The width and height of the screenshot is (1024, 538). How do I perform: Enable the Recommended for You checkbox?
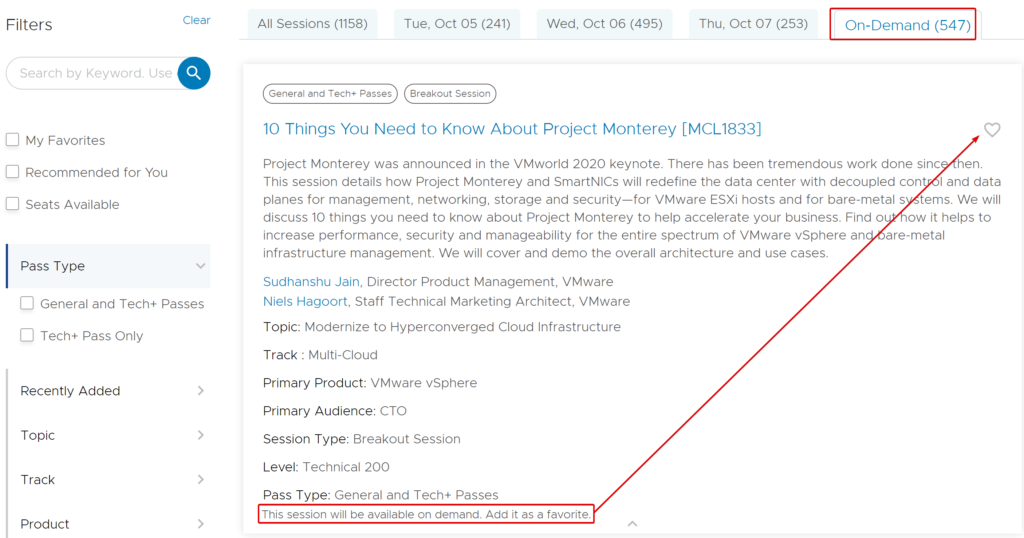click(12, 172)
